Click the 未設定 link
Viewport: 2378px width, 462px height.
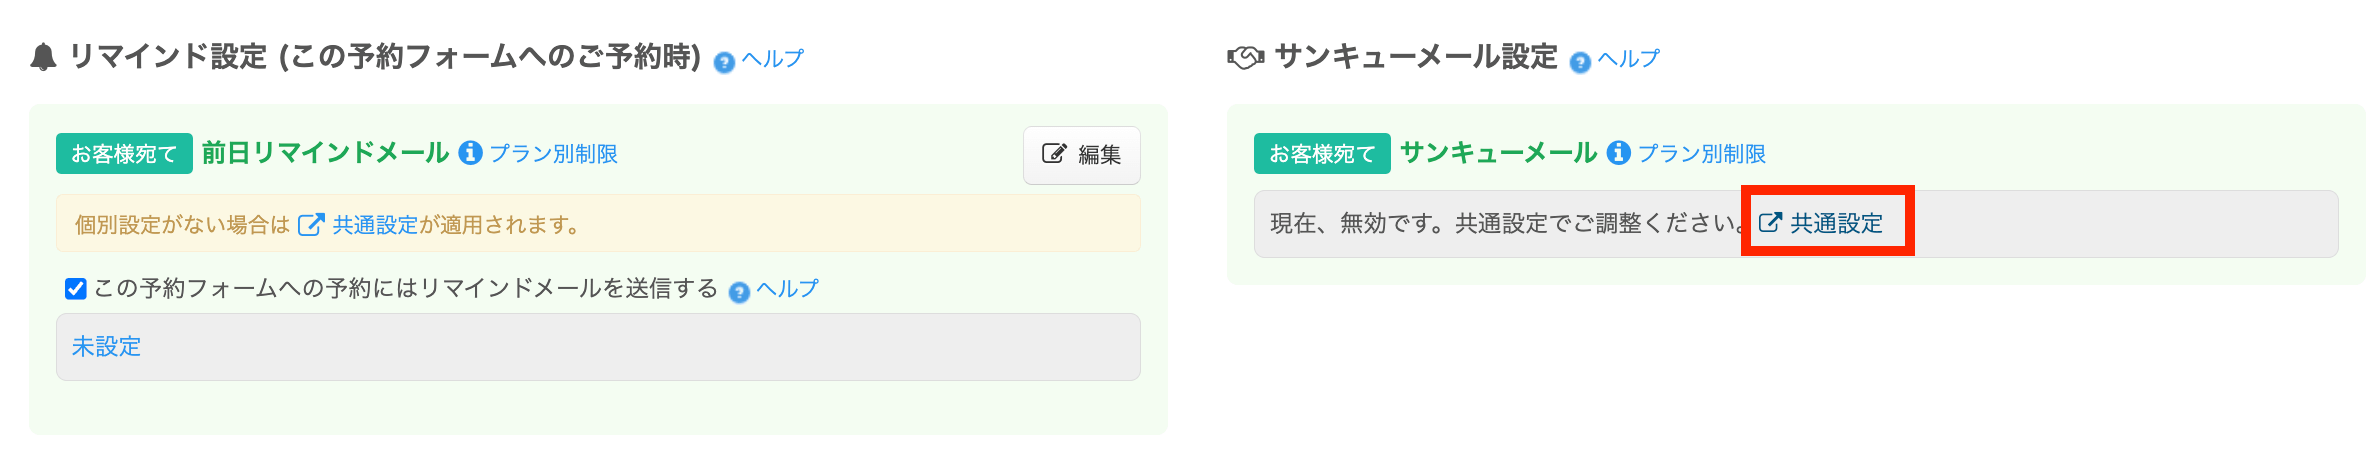pos(106,347)
